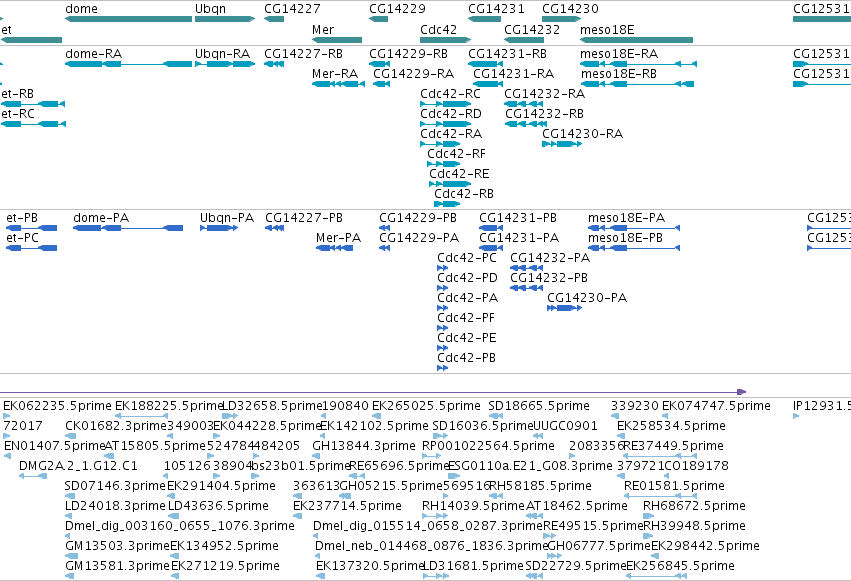
Task: Select the LD32658.5prime EST
Action: (x=231, y=416)
